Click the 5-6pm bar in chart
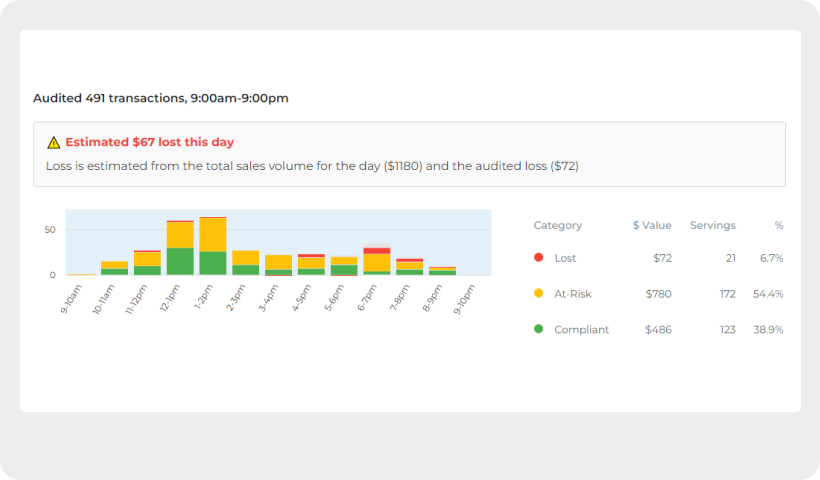The image size is (820, 480). pyautogui.click(x=344, y=266)
